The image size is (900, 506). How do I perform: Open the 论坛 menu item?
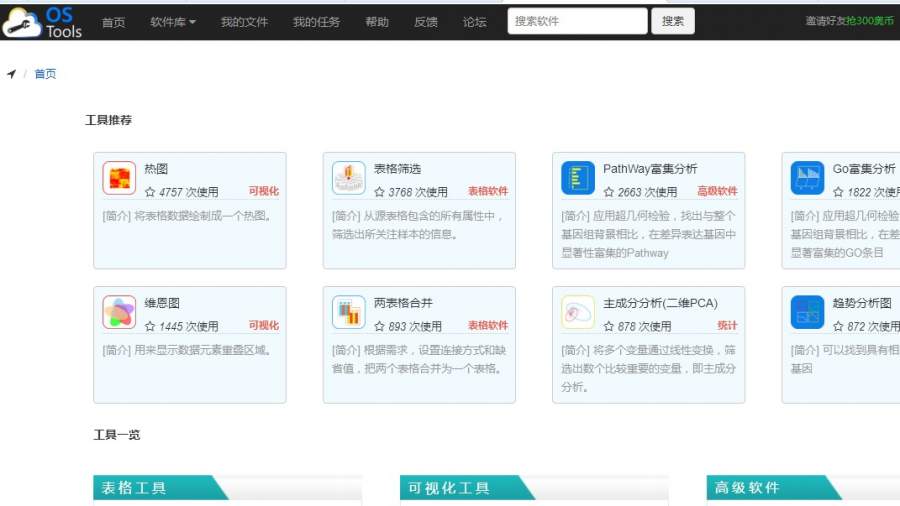pos(475,22)
